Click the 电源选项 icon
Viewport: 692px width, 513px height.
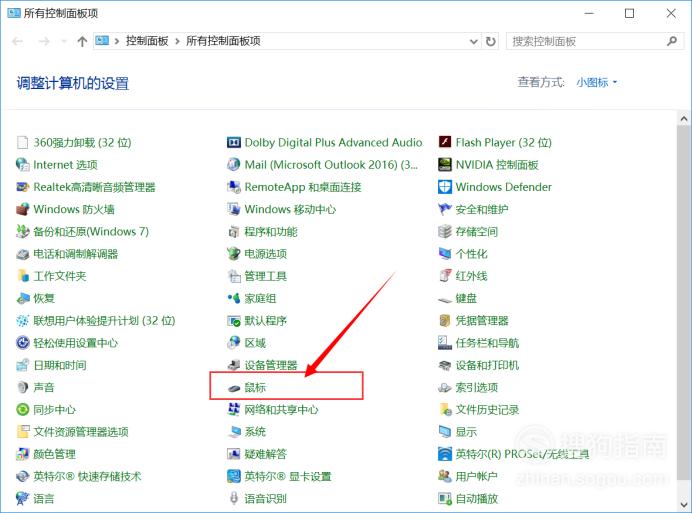[x=233, y=253]
